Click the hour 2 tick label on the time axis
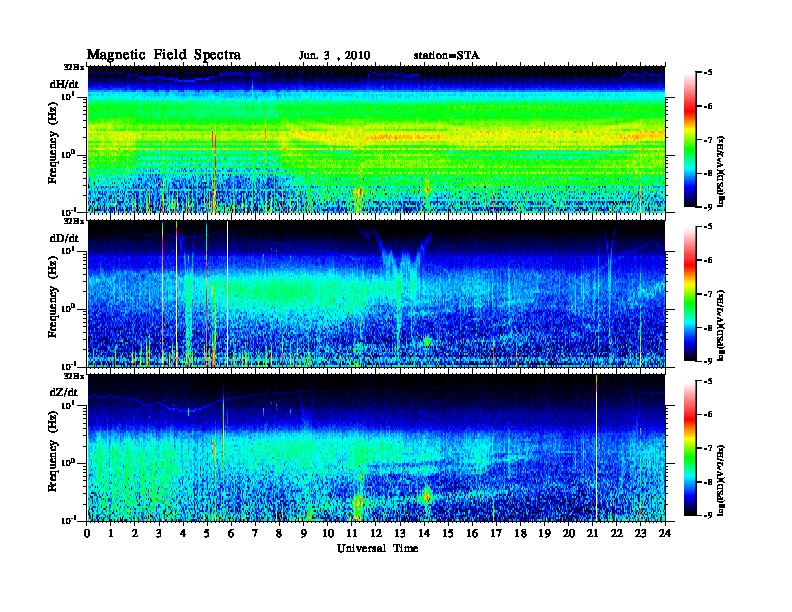Image resolution: width=792 pixels, height=612 pixels. (x=135, y=533)
